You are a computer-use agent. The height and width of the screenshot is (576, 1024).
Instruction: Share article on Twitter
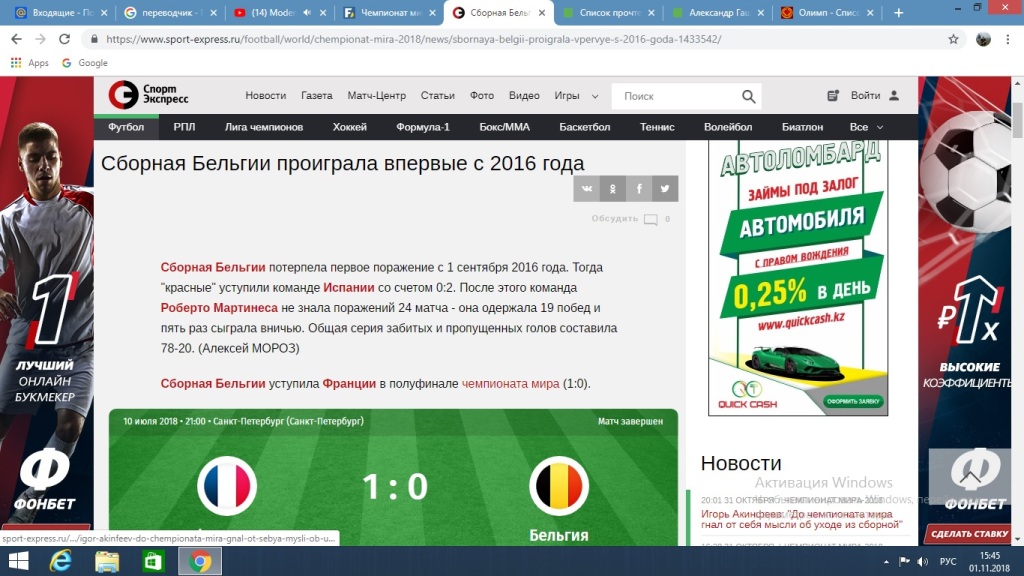(665, 189)
